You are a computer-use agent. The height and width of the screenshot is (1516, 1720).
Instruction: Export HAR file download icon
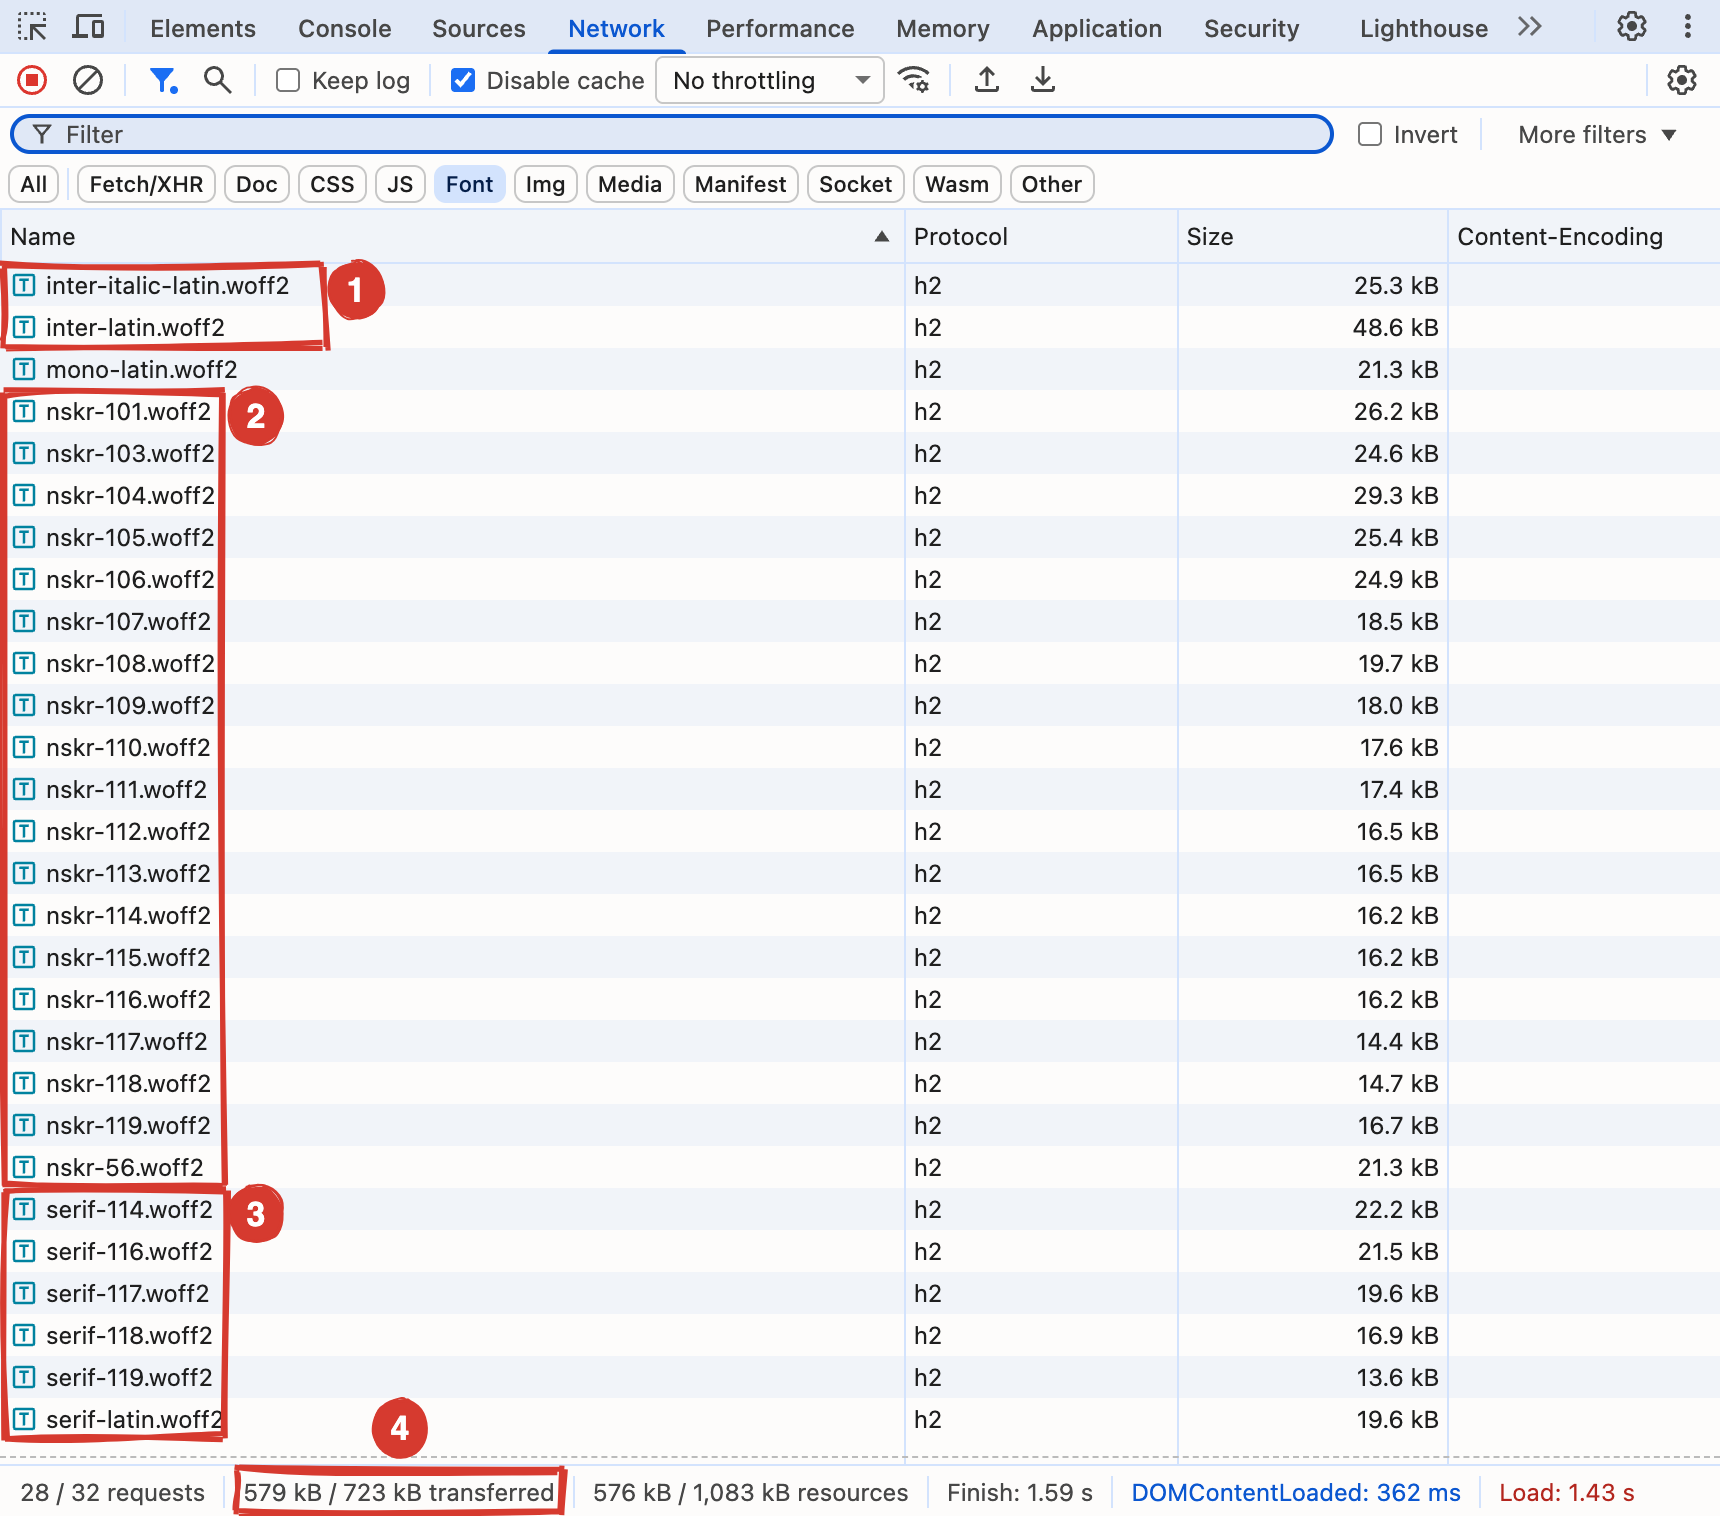point(1043,80)
